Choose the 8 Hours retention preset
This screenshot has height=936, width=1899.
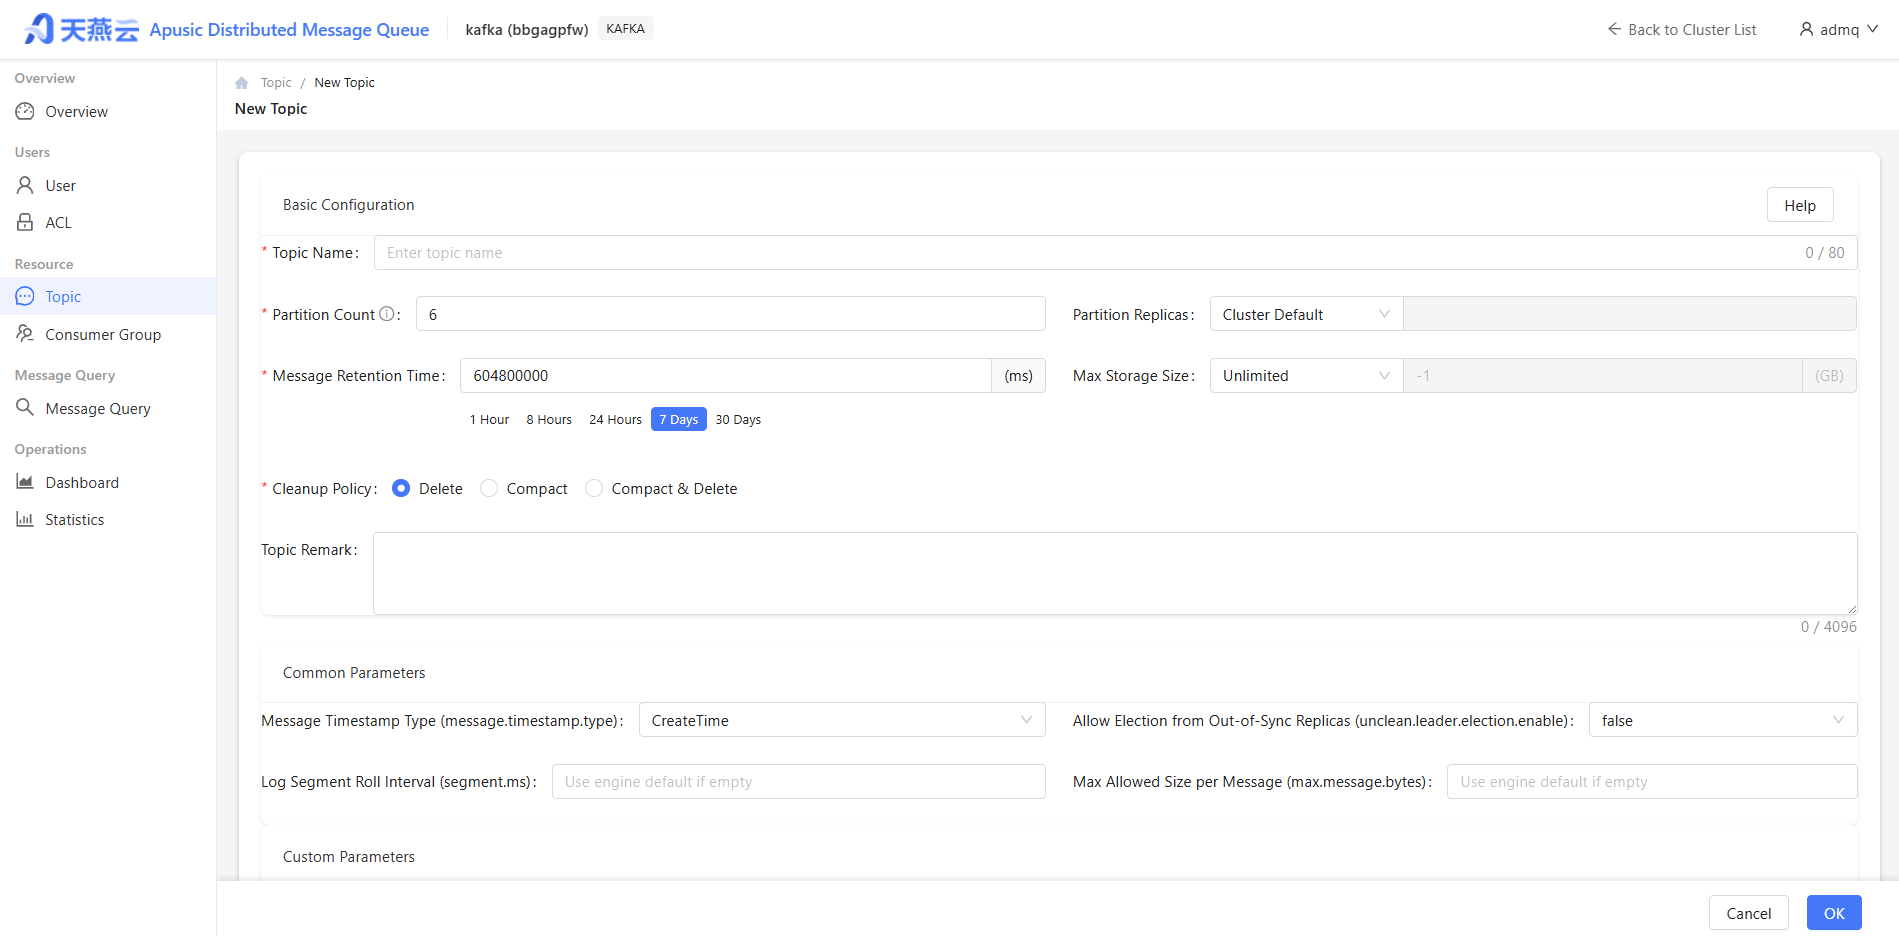click(x=549, y=419)
